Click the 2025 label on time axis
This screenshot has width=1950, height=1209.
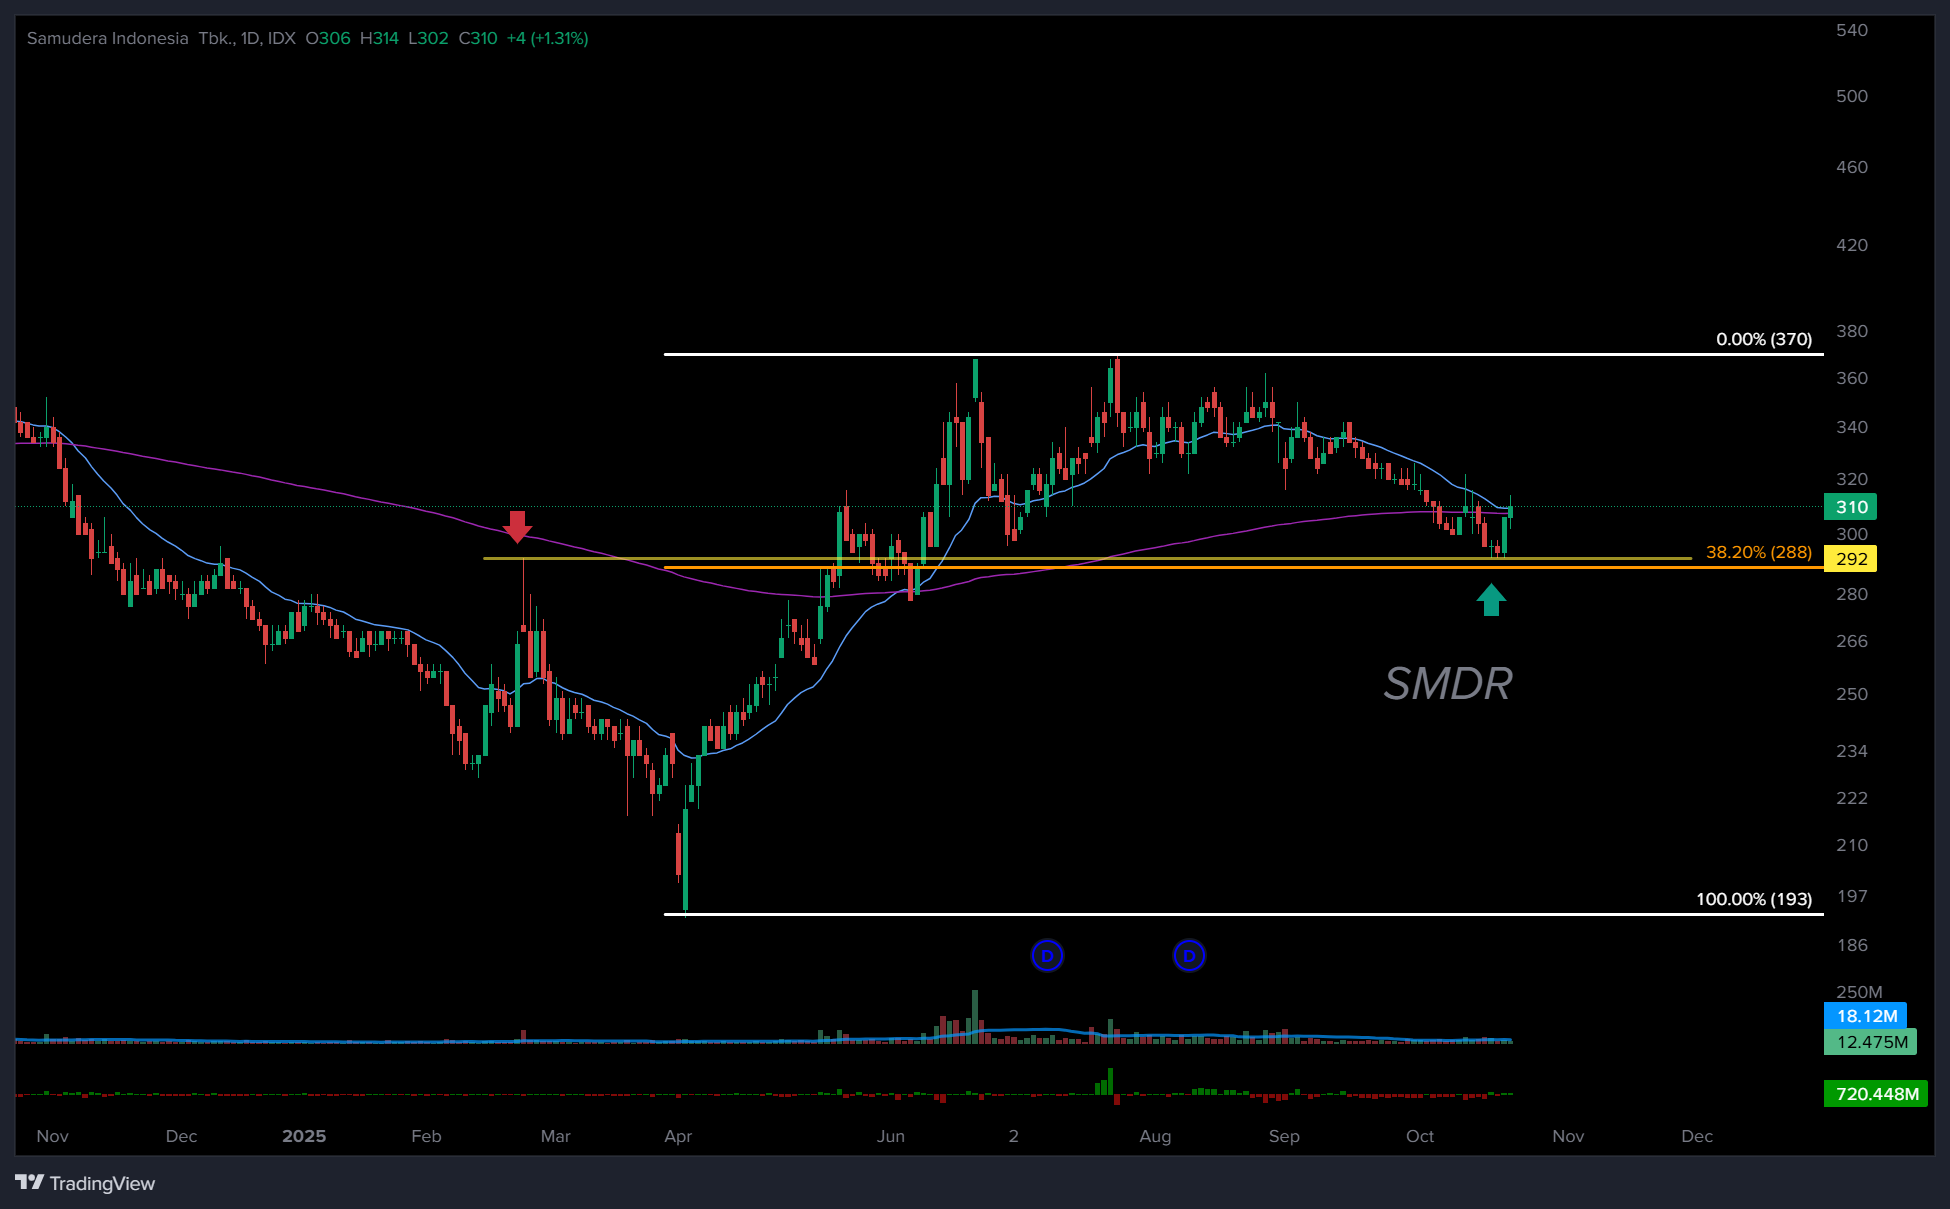304,1136
